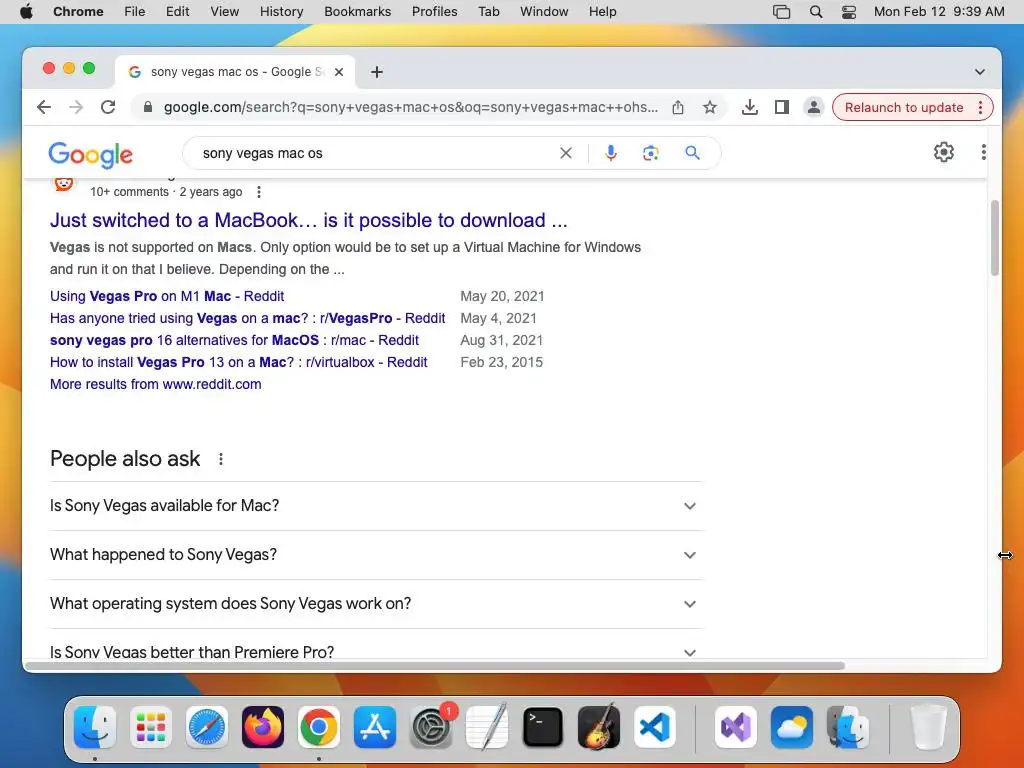Open Trash in the Dock

coord(928,727)
